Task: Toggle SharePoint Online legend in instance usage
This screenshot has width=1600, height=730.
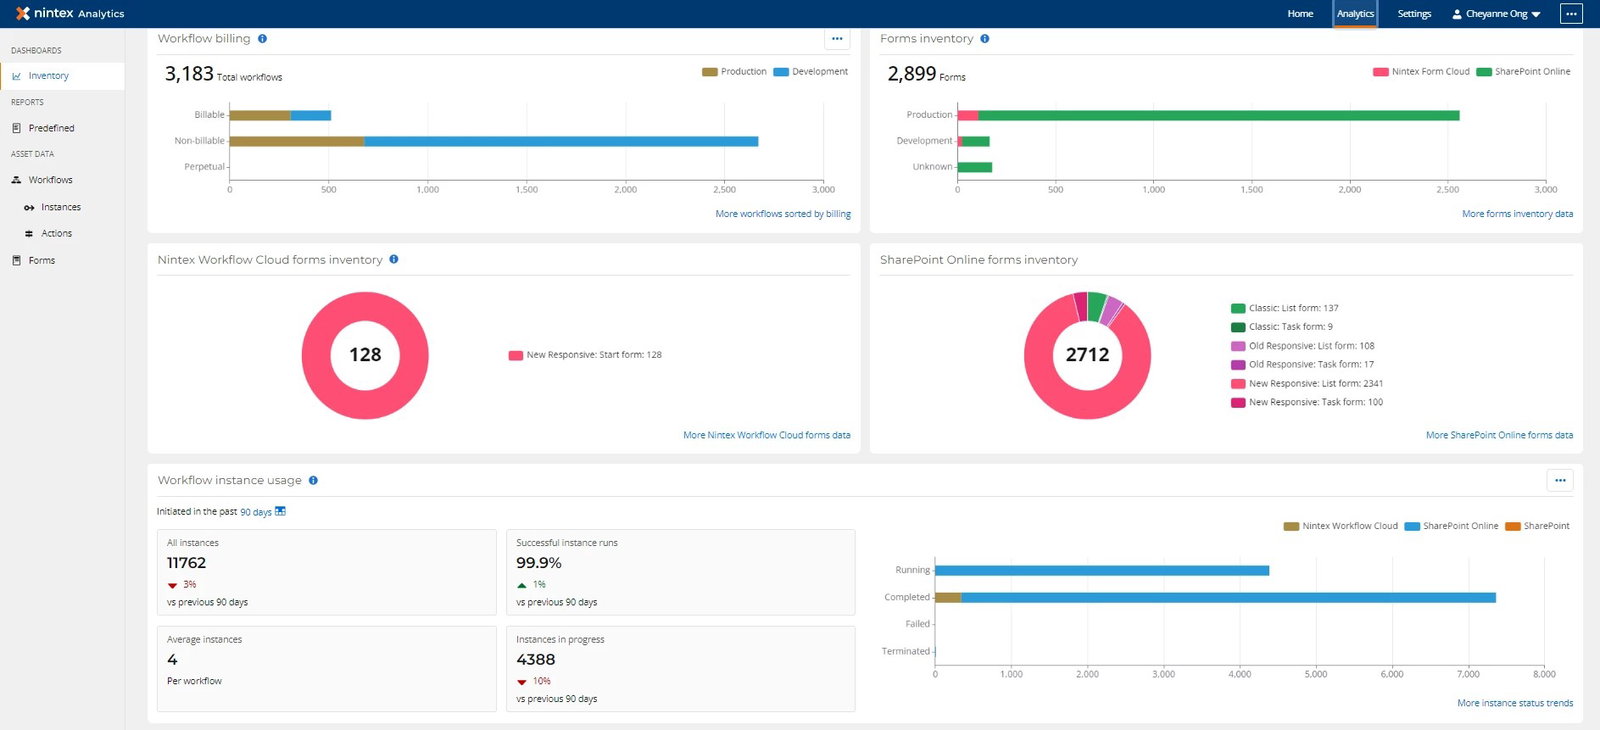Action: click(x=1451, y=526)
